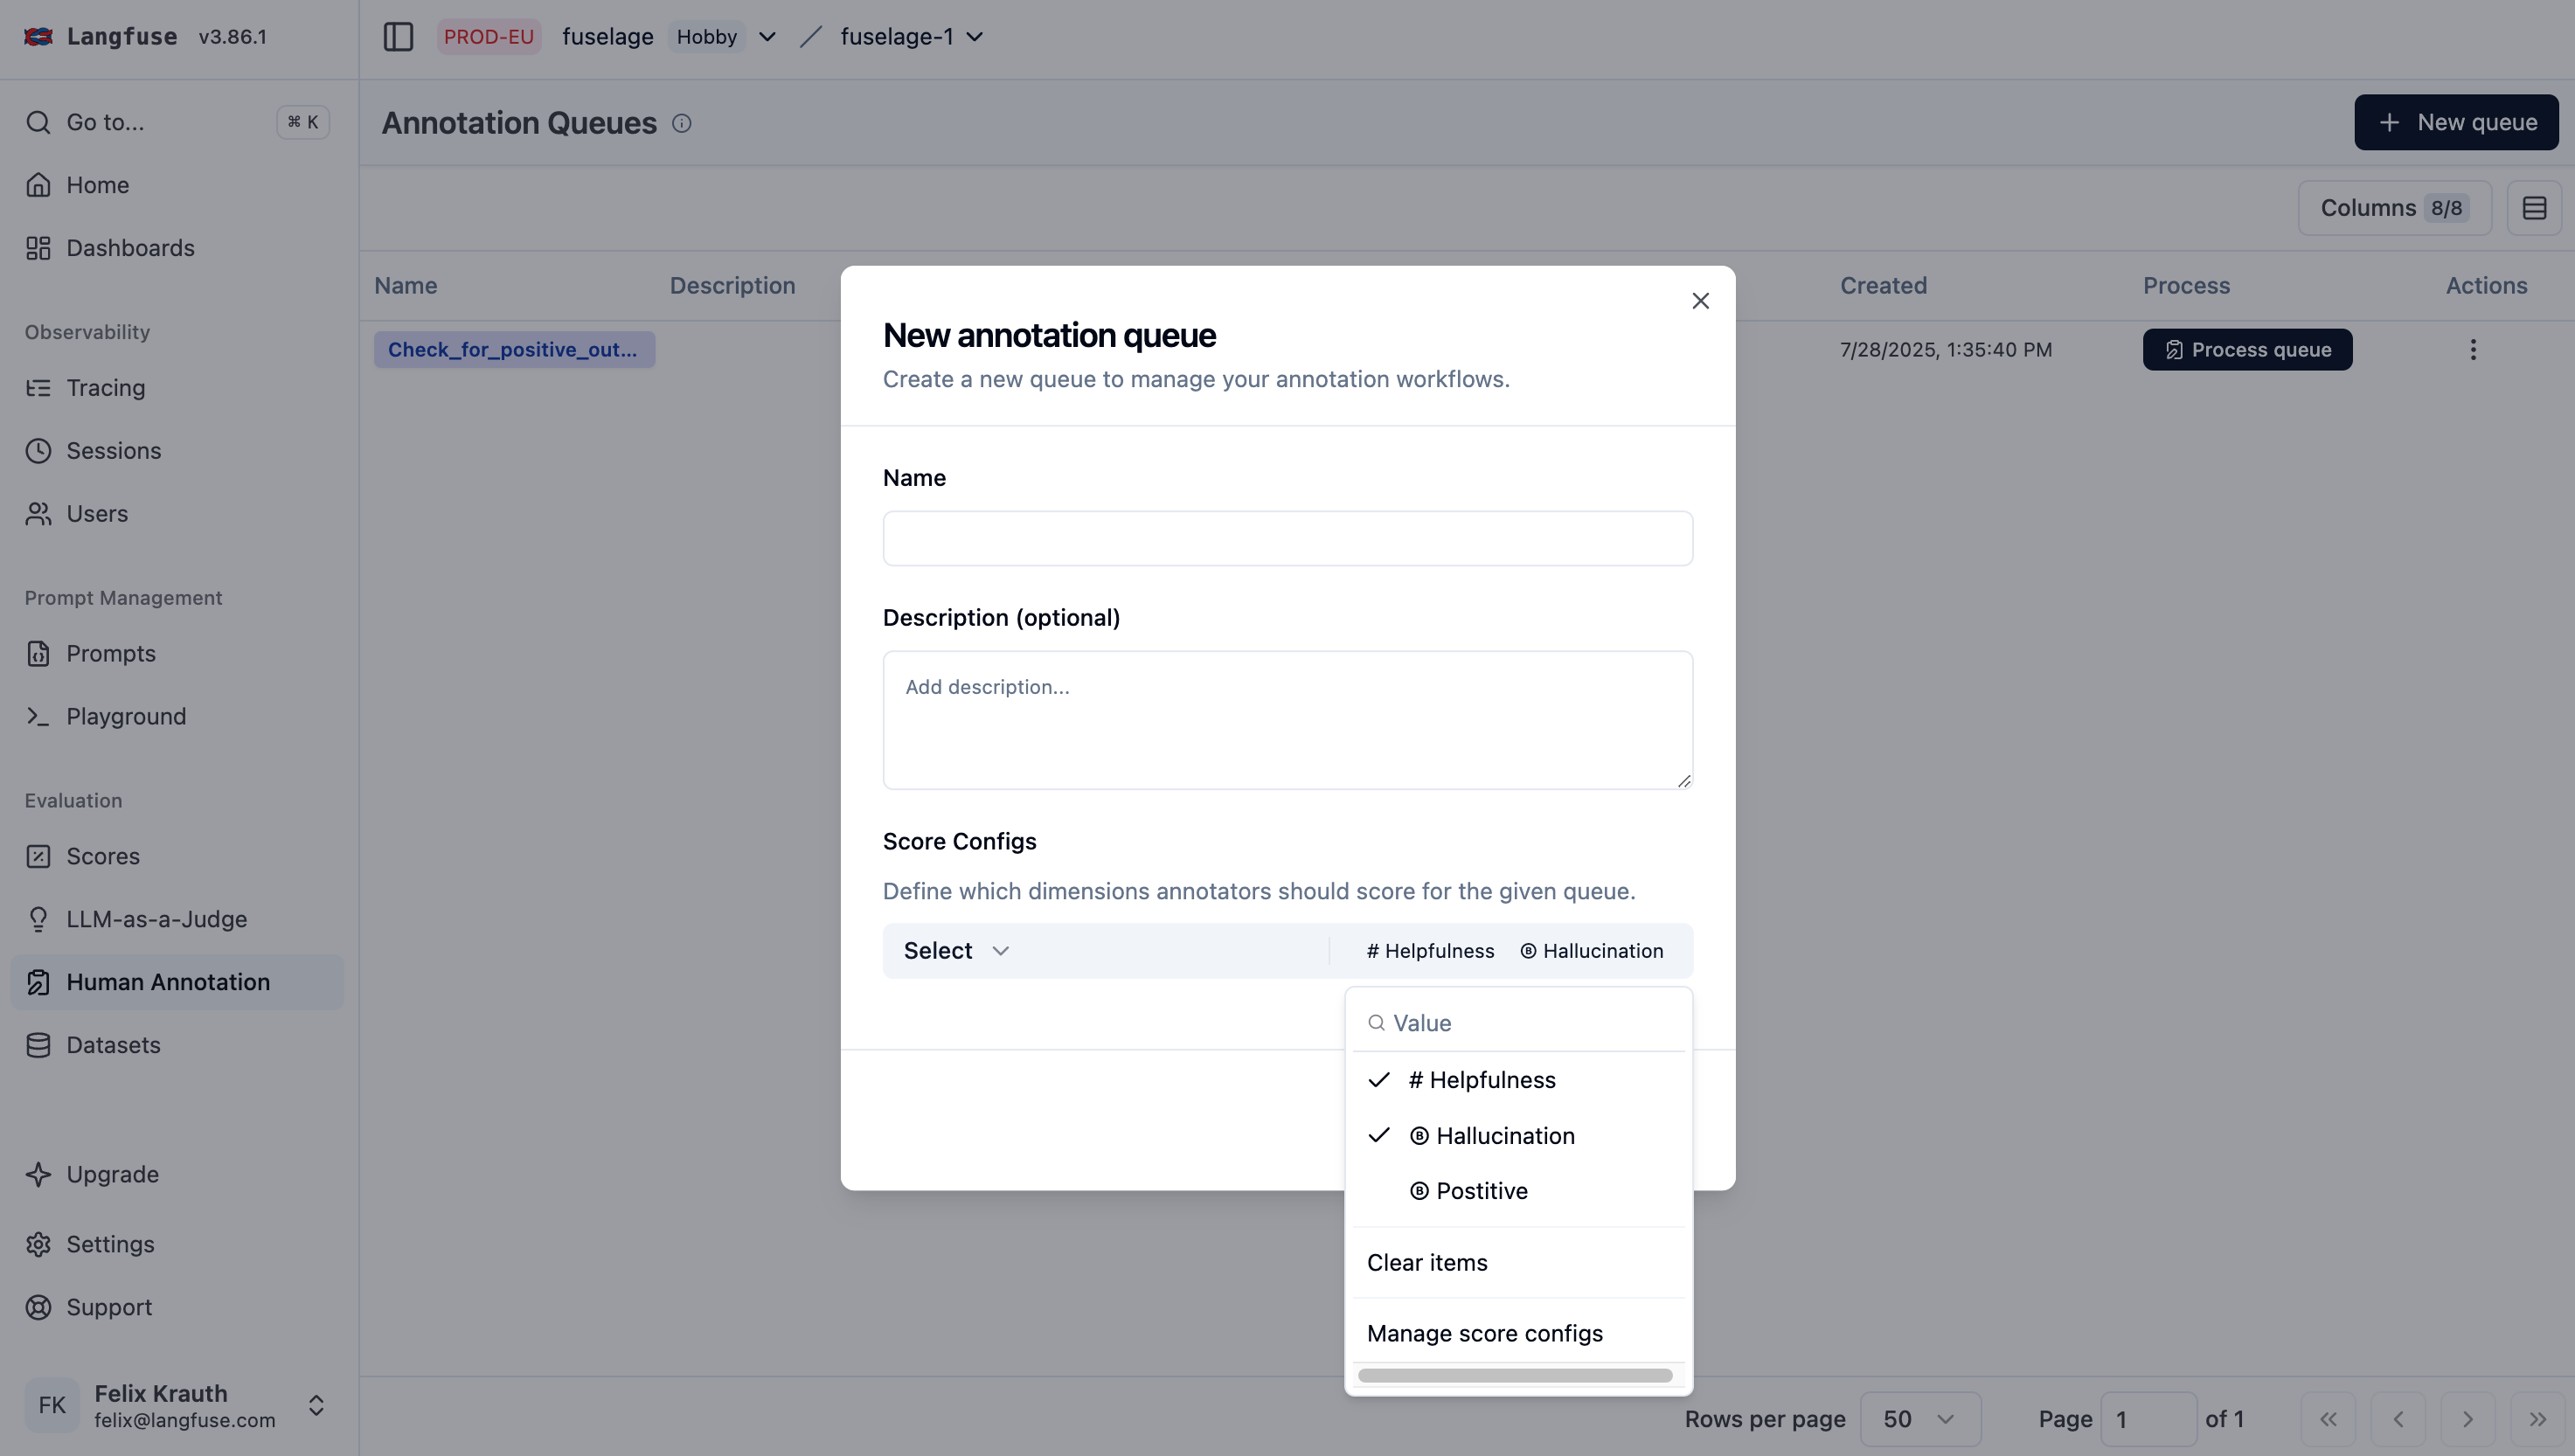This screenshot has width=2575, height=1456.
Task: Toggle the sidebar collapse icon
Action: (x=398, y=37)
